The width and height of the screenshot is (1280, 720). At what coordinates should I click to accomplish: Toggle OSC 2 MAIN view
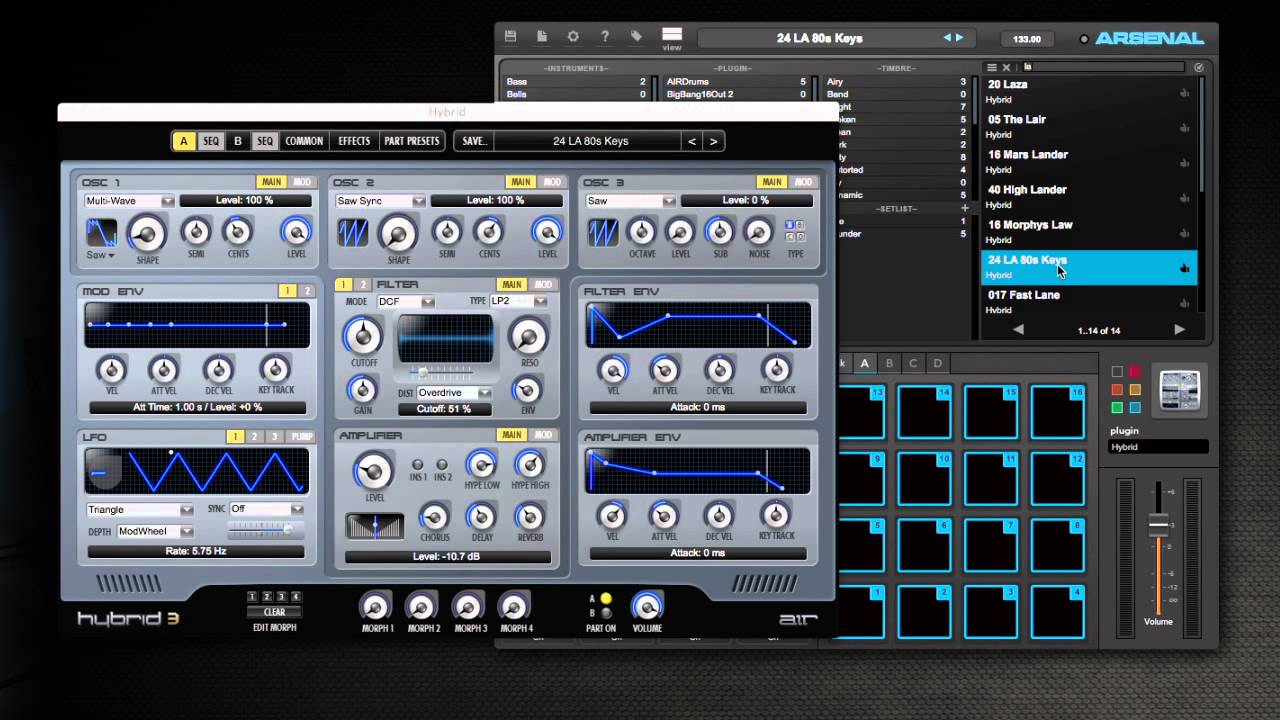point(520,182)
